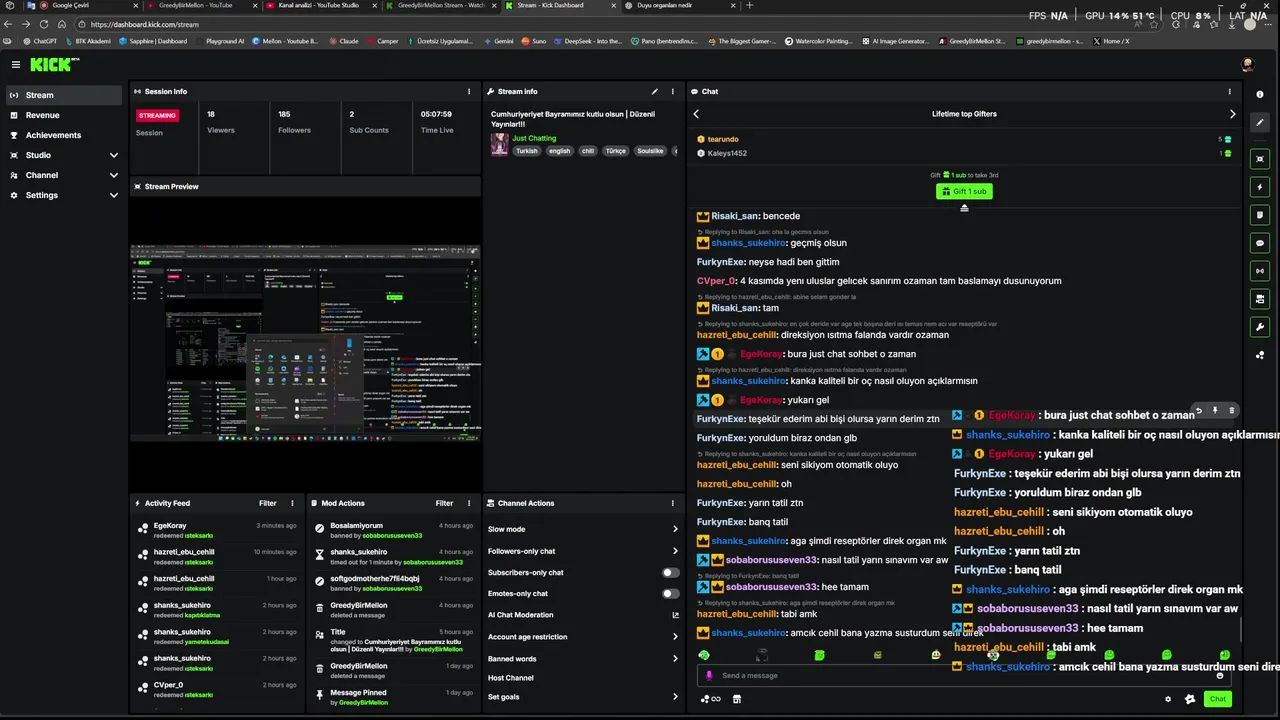Click Host Channel action

pos(510,678)
